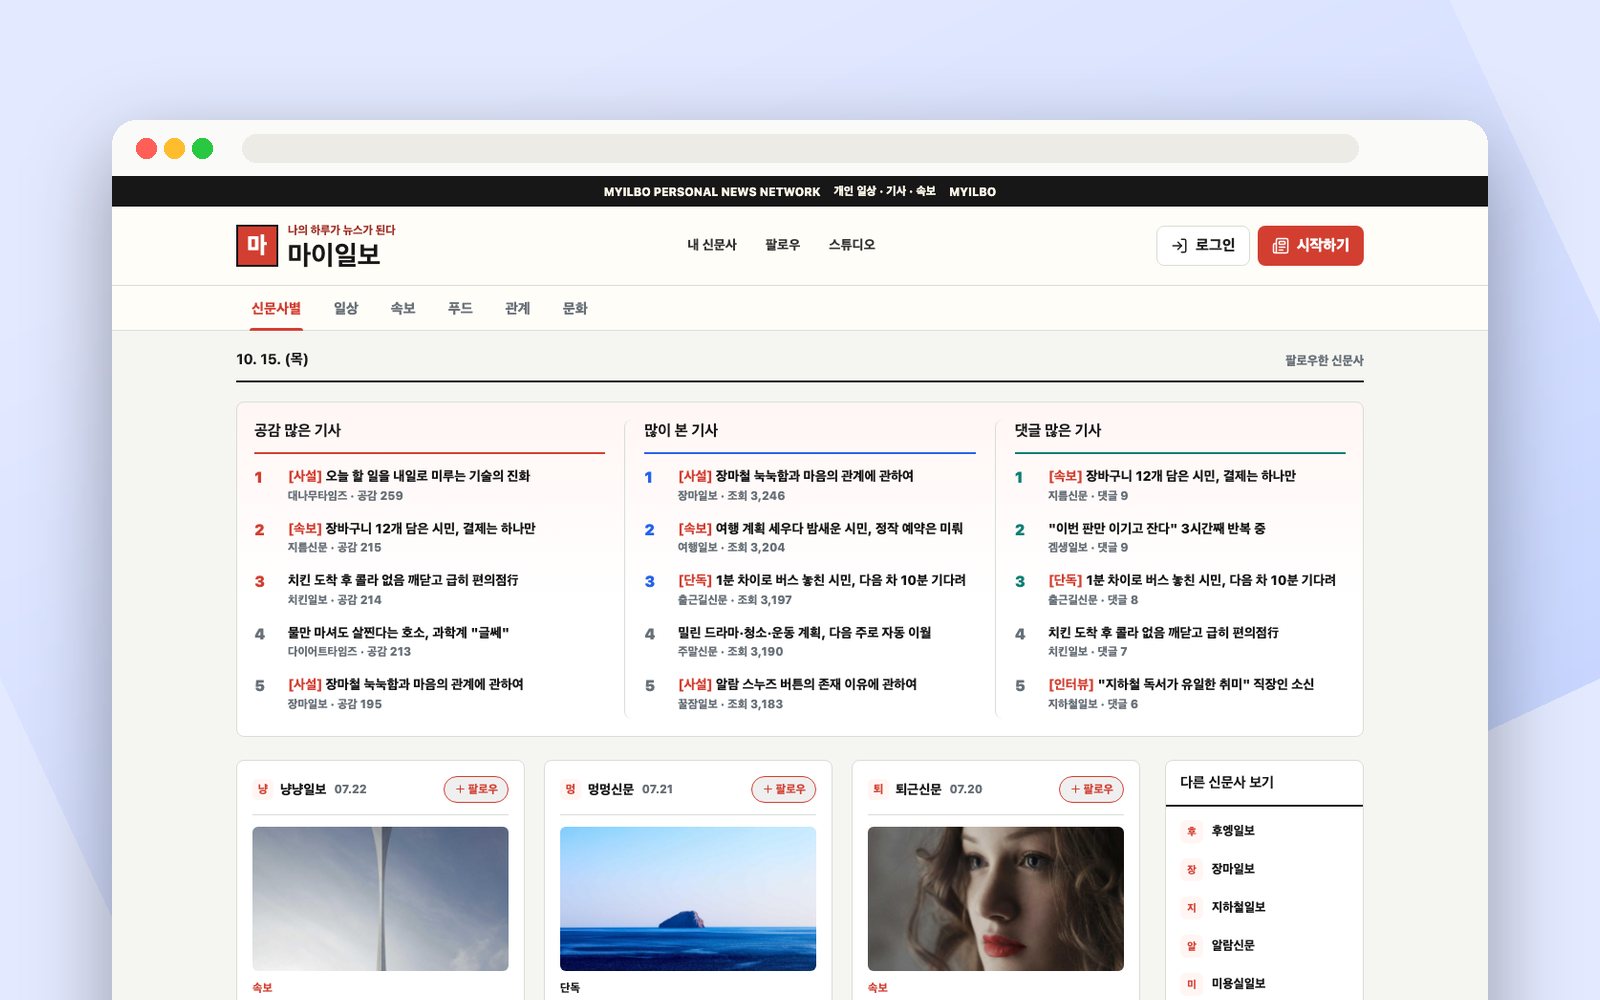
Task: Click the 지 badge beside 지하철일보
Action: click(x=1191, y=907)
